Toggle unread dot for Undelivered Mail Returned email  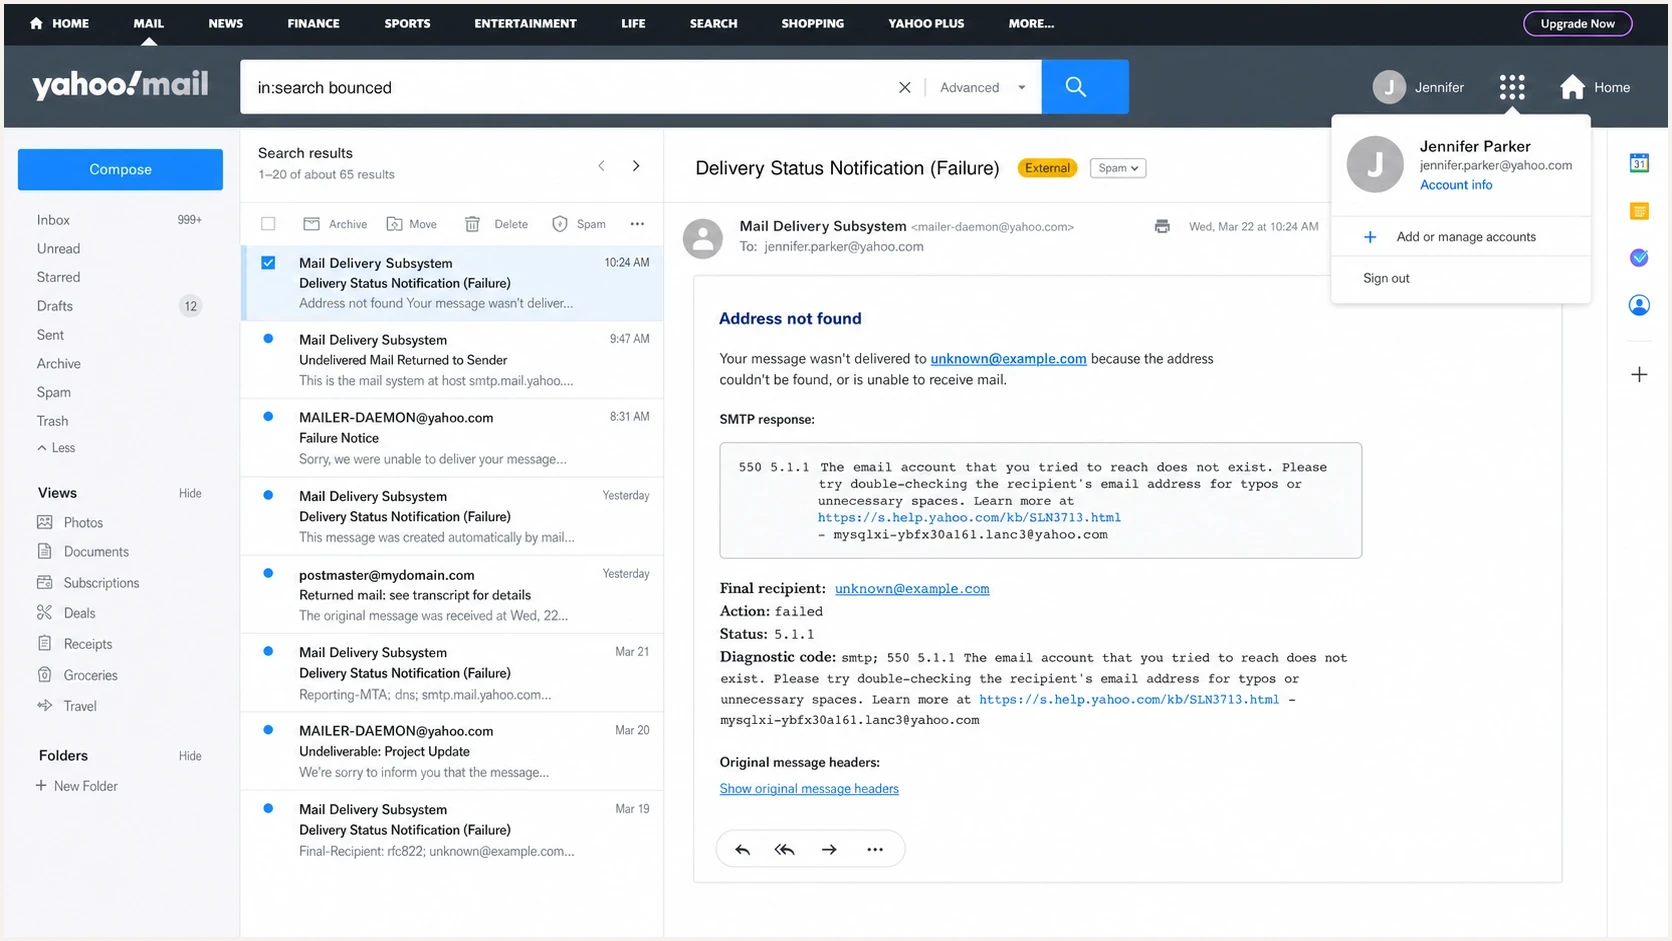268,339
